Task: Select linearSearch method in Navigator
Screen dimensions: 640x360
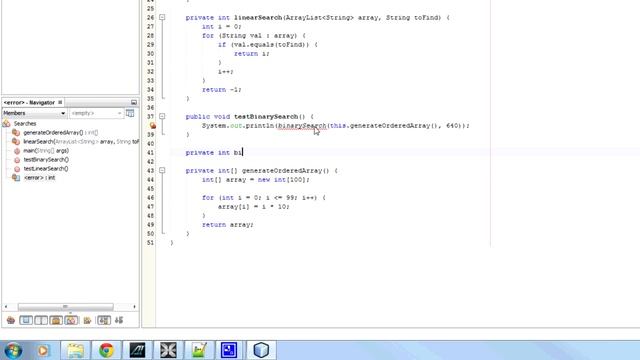Action: click(81, 142)
